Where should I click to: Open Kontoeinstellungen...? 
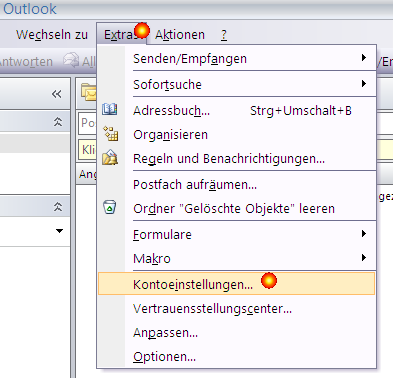237,284
